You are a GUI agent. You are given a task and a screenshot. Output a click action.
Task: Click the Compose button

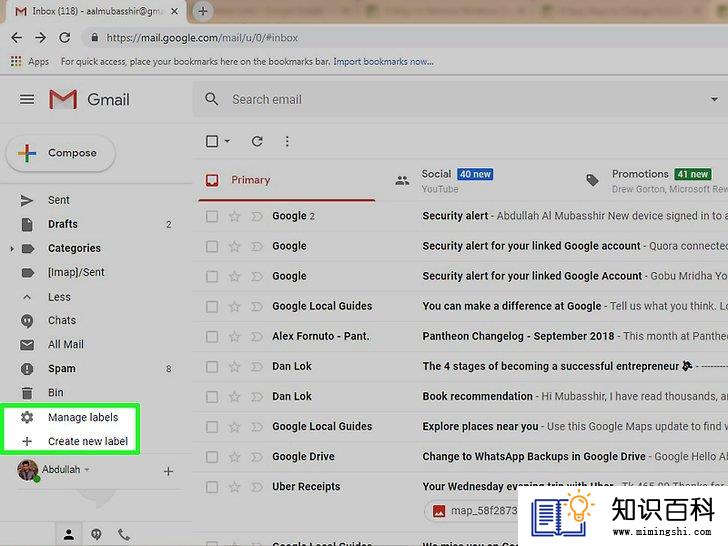pos(60,153)
